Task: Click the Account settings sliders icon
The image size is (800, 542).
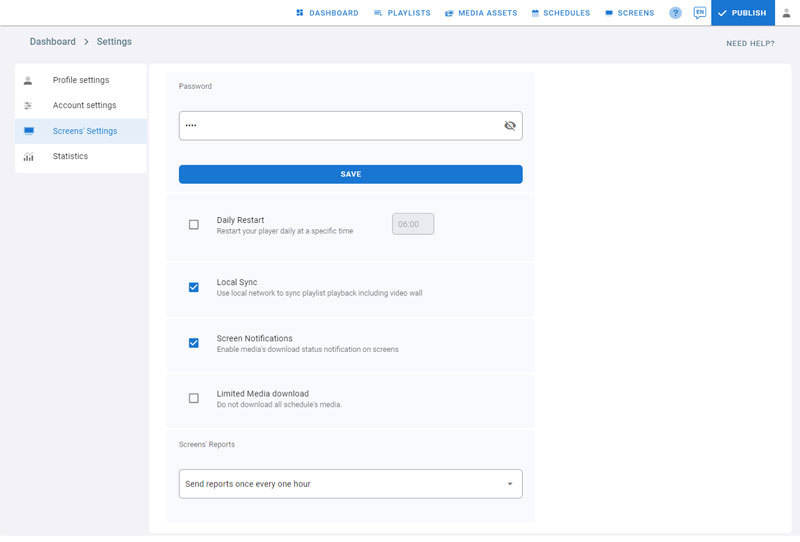Action: [x=28, y=106]
